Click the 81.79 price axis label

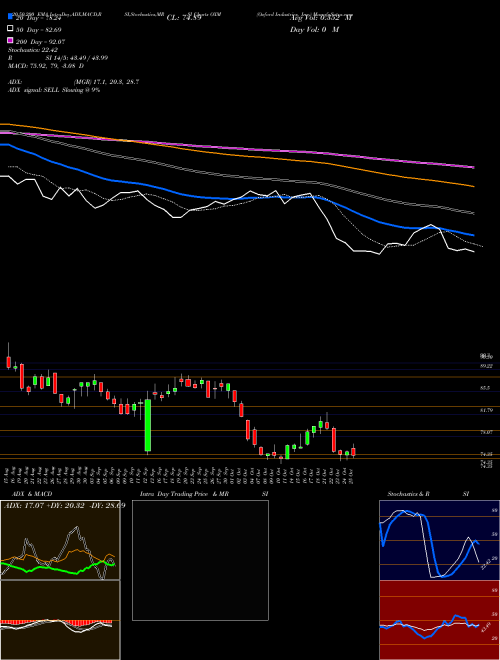point(487,410)
